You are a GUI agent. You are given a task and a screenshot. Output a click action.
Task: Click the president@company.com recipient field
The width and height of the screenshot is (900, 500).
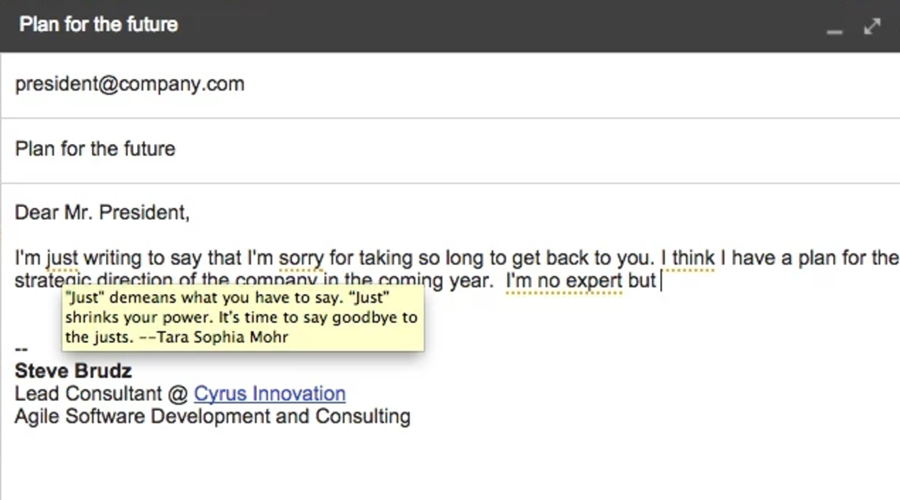coord(130,84)
